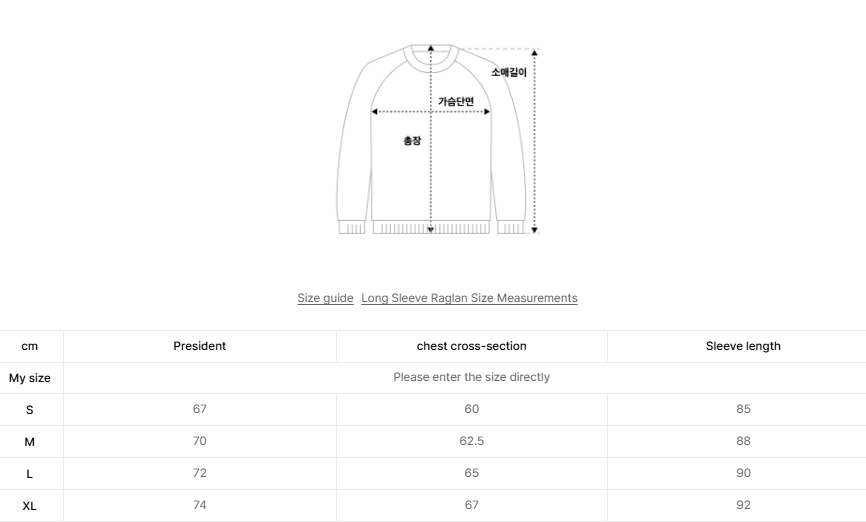Select the chest cross-section column header

point(471,346)
